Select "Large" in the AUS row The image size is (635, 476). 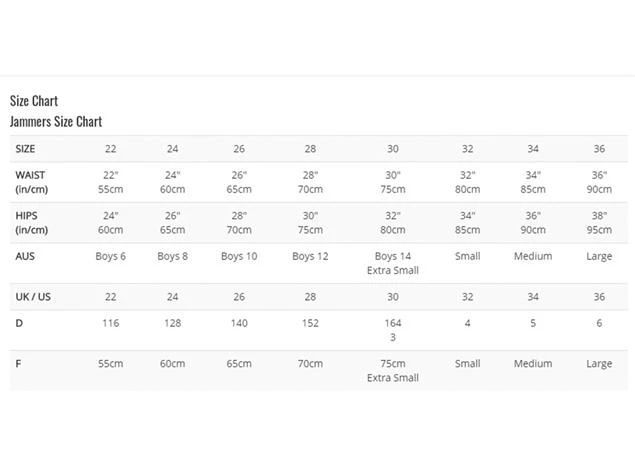pos(599,256)
